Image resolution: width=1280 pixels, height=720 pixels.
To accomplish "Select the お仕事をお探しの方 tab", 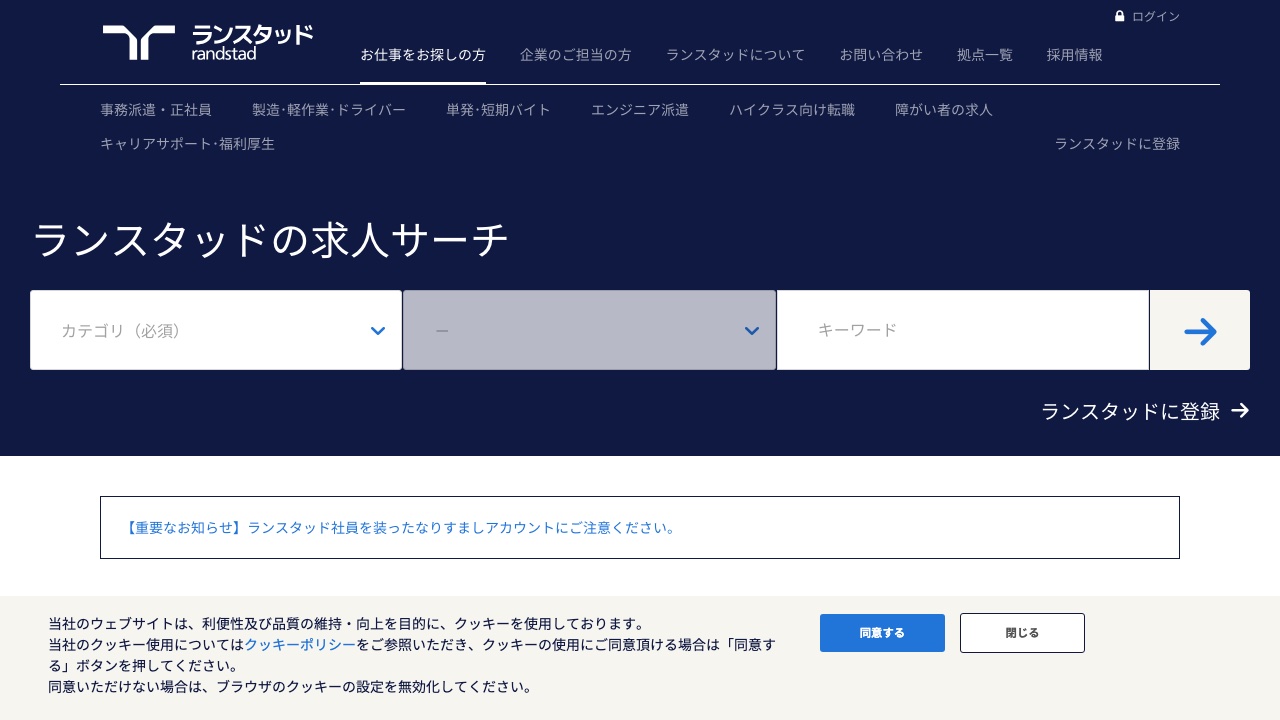I will coord(423,55).
